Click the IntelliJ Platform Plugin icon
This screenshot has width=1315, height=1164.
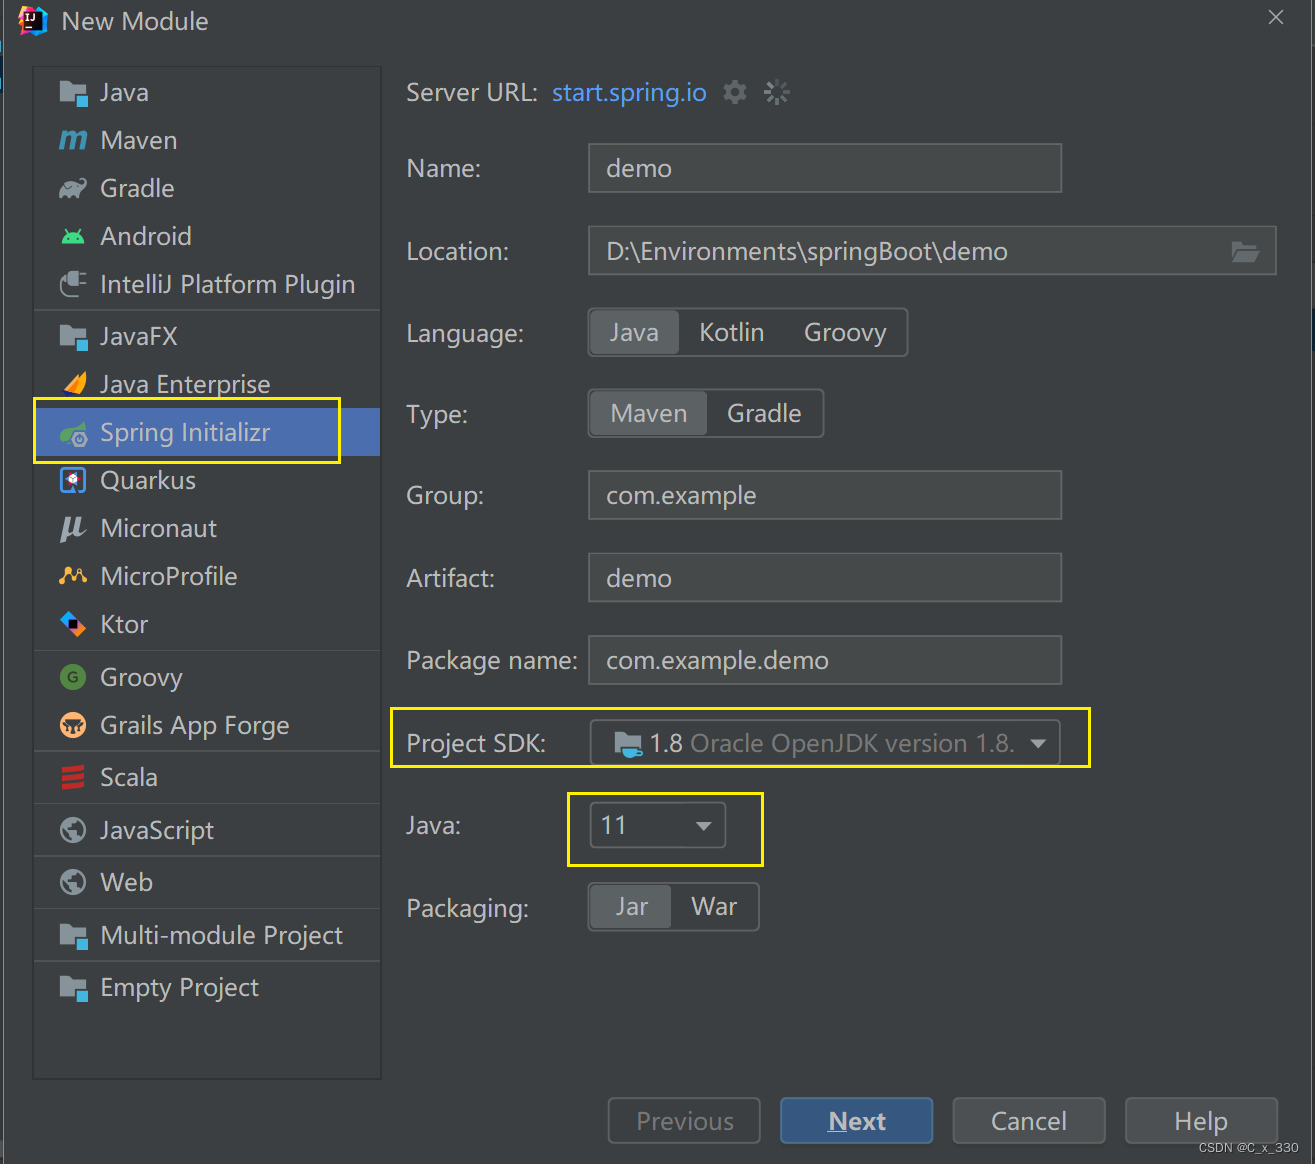[73, 285]
